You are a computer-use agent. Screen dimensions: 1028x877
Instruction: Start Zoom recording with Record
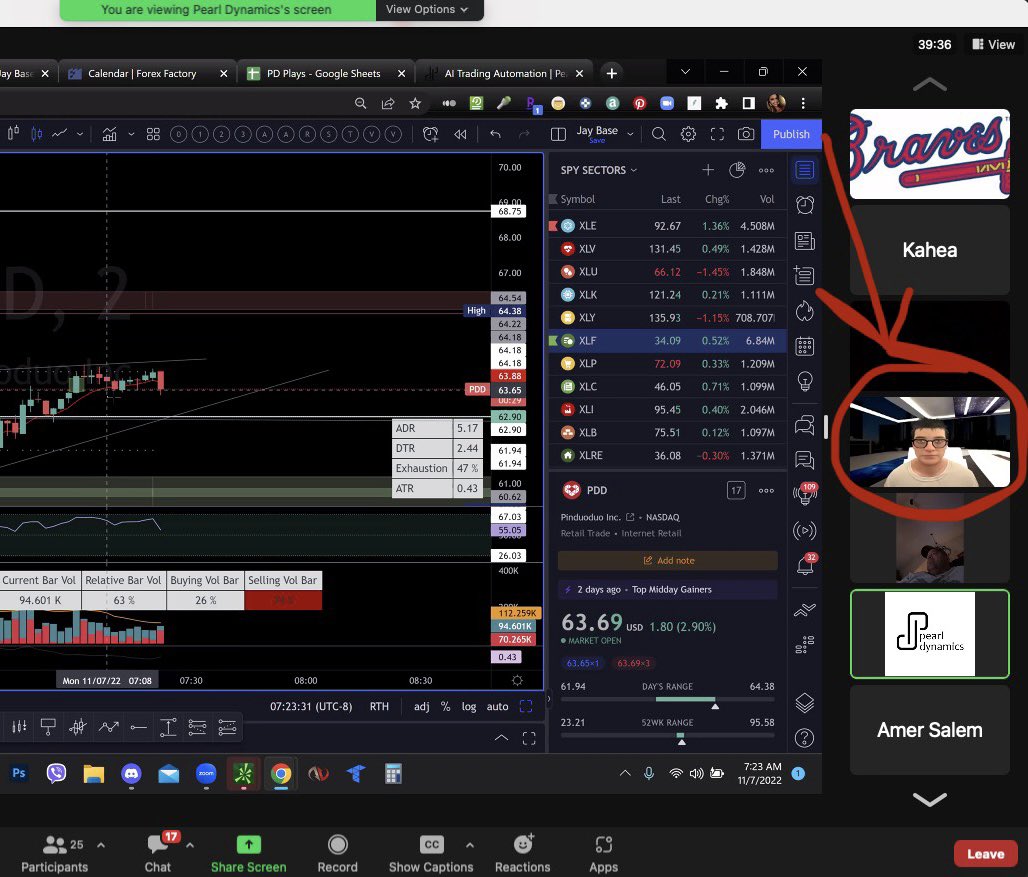338,854
